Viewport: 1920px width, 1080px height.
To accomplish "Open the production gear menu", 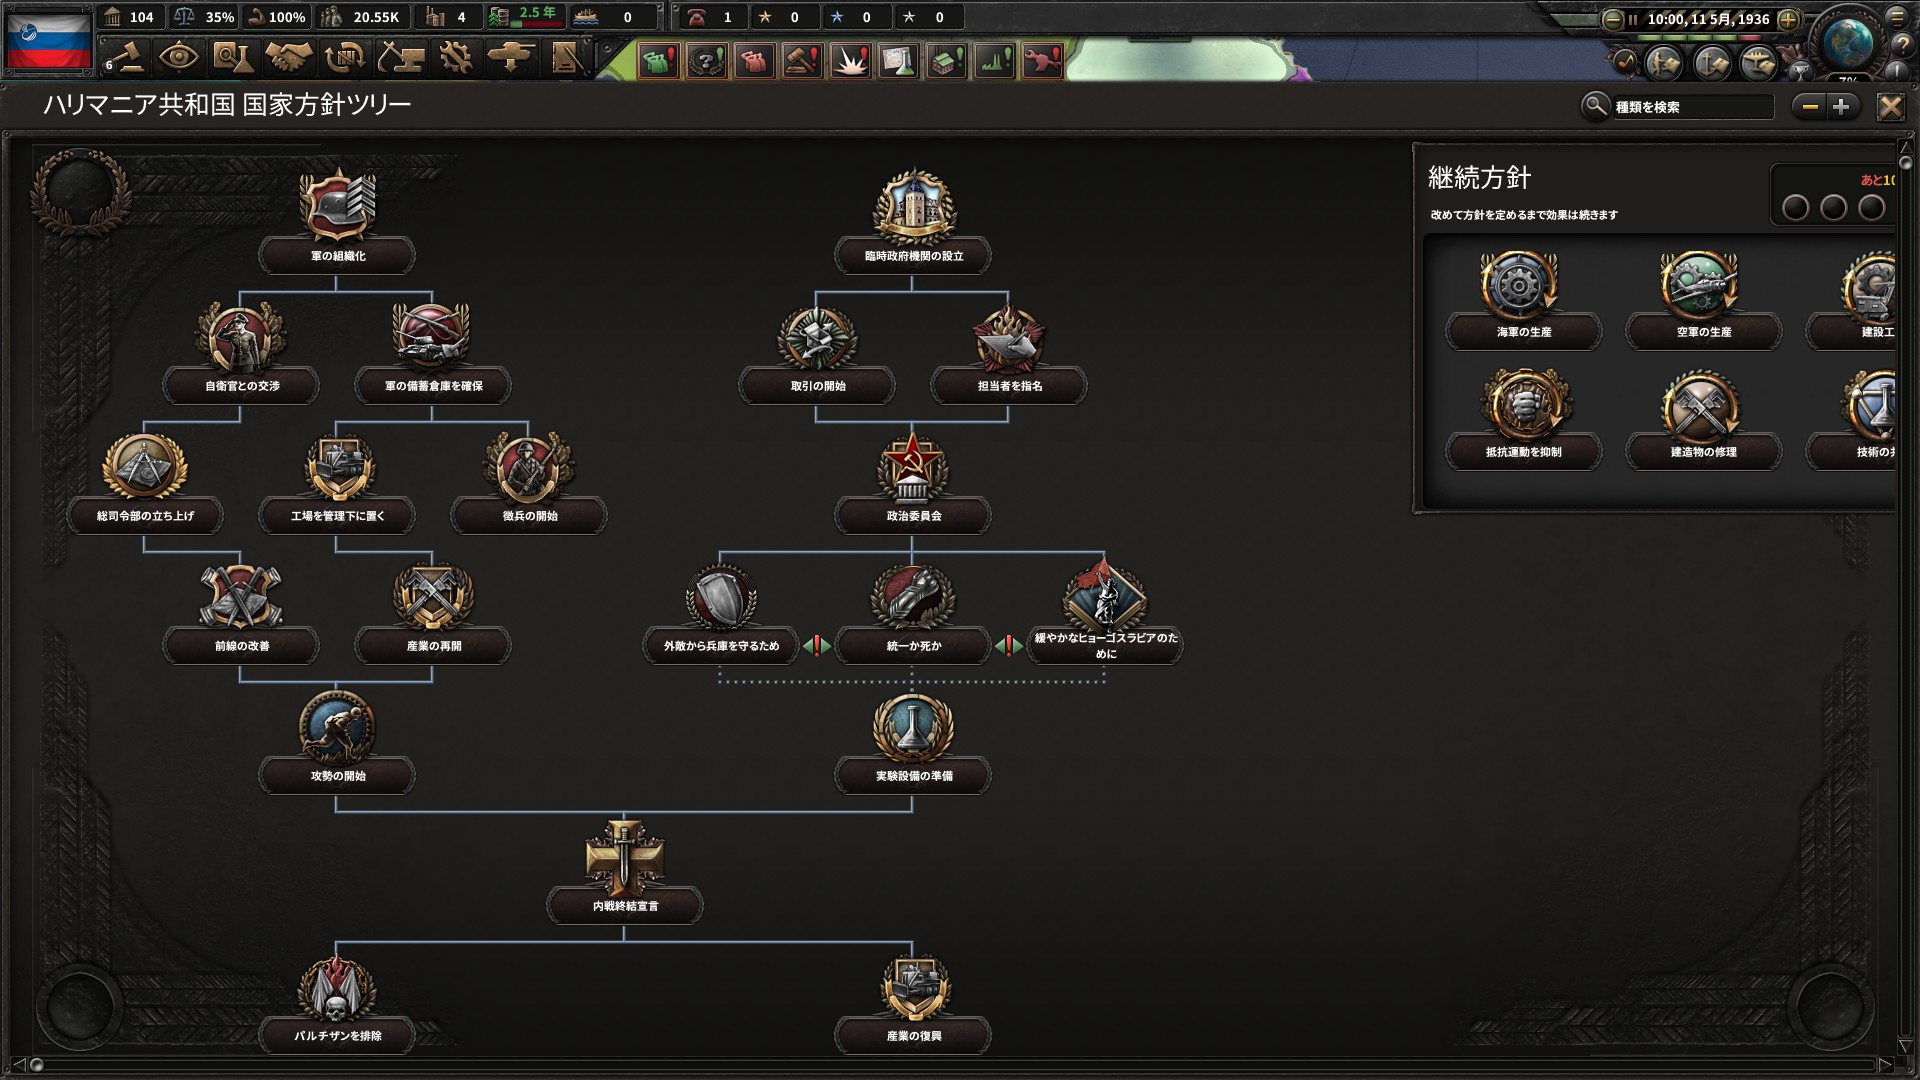I will point(456,57).
